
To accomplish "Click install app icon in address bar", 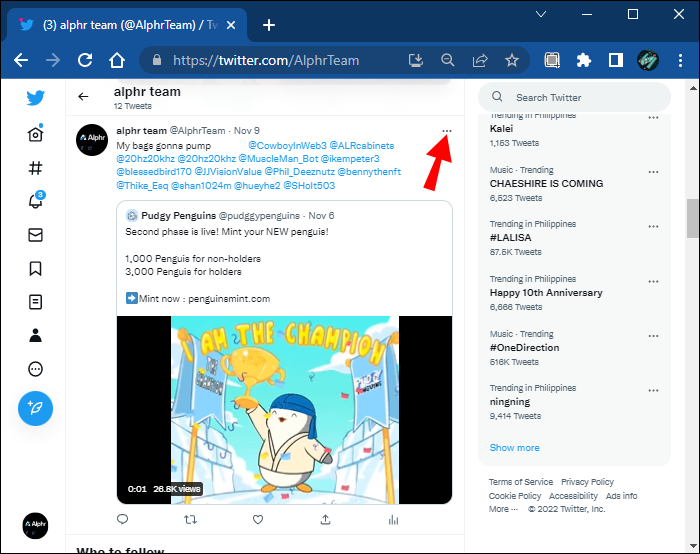I will coord(416,60).
